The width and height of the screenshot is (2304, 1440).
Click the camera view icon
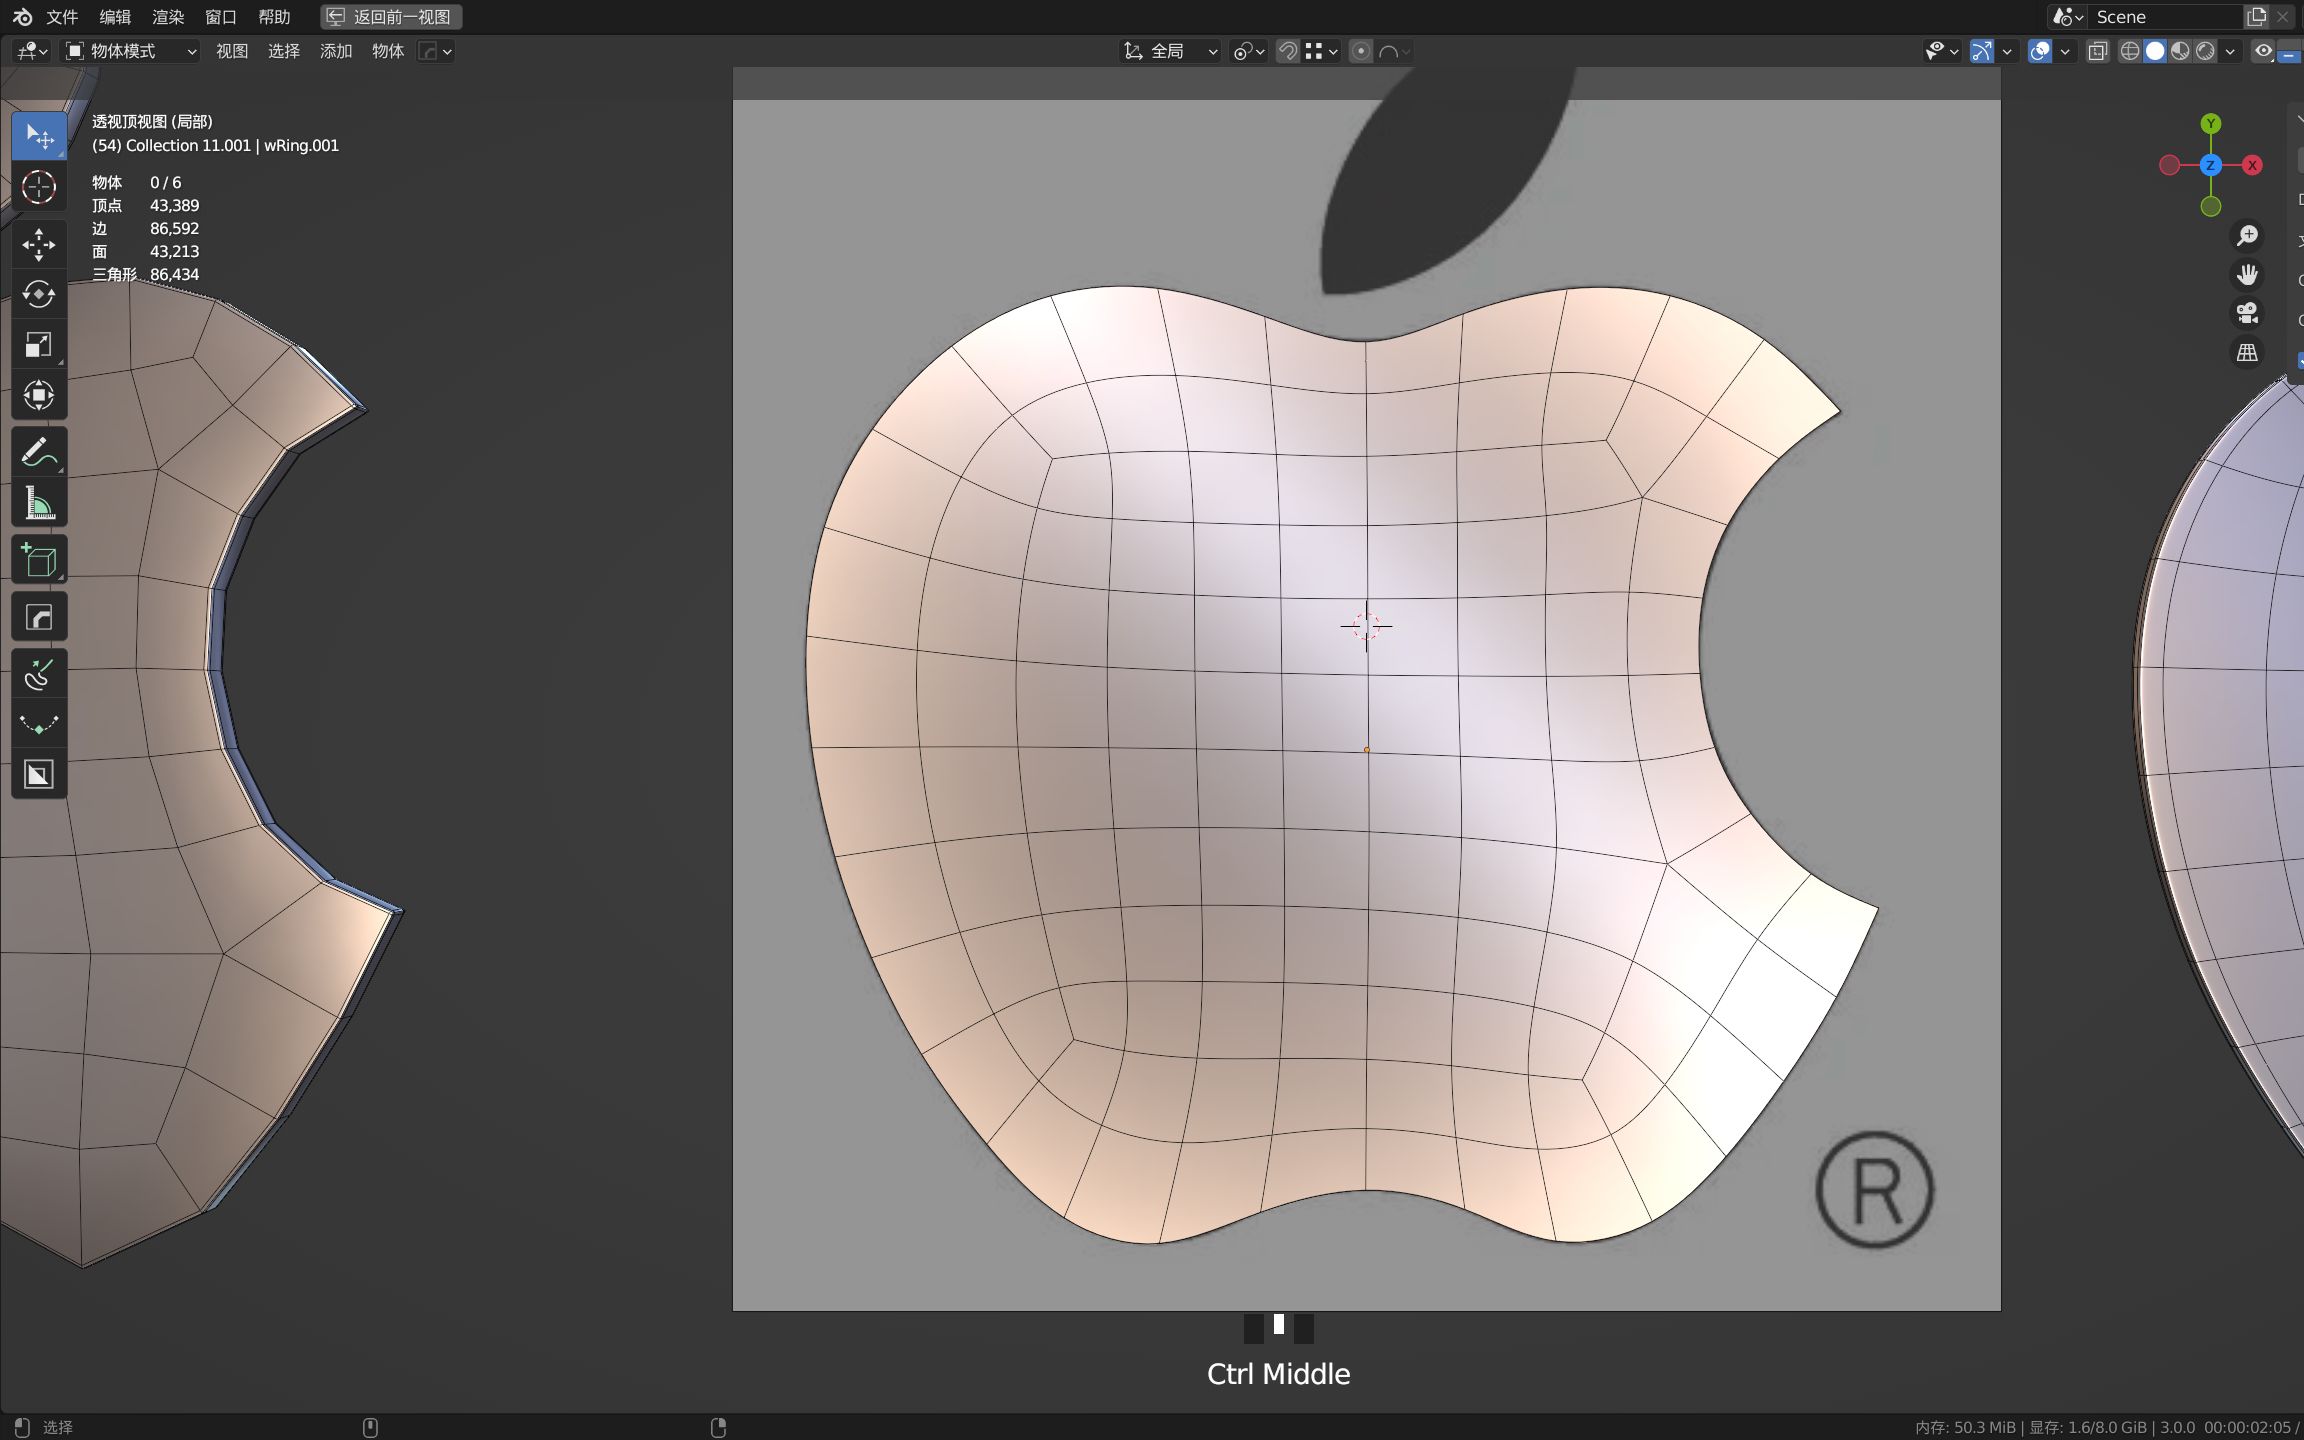coord(2247,313)
